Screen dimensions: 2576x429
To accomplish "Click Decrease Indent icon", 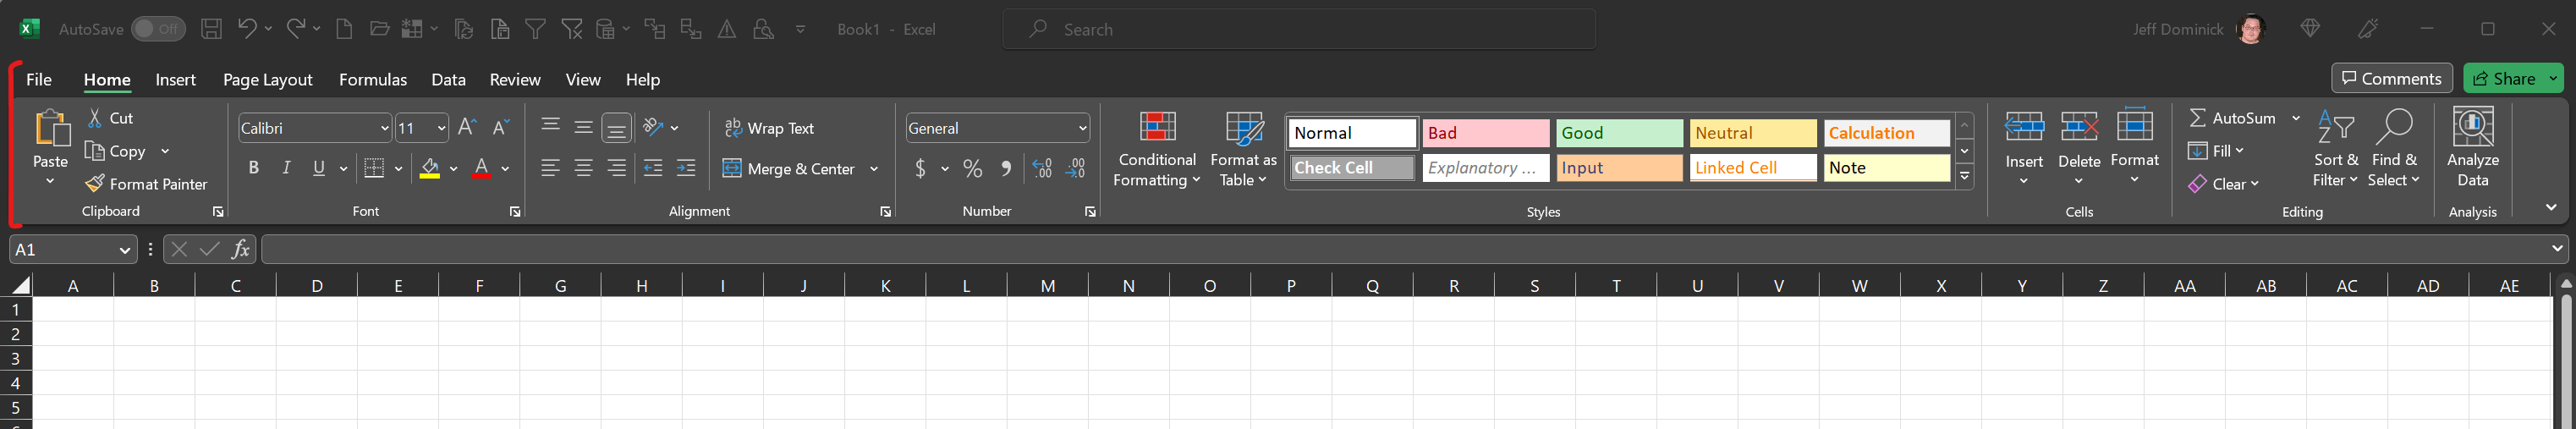I will [x=653, y=168].
